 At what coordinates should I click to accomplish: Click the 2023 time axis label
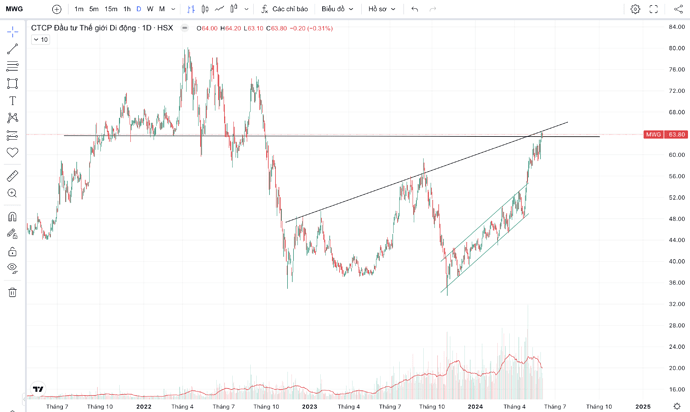point(309,406)
